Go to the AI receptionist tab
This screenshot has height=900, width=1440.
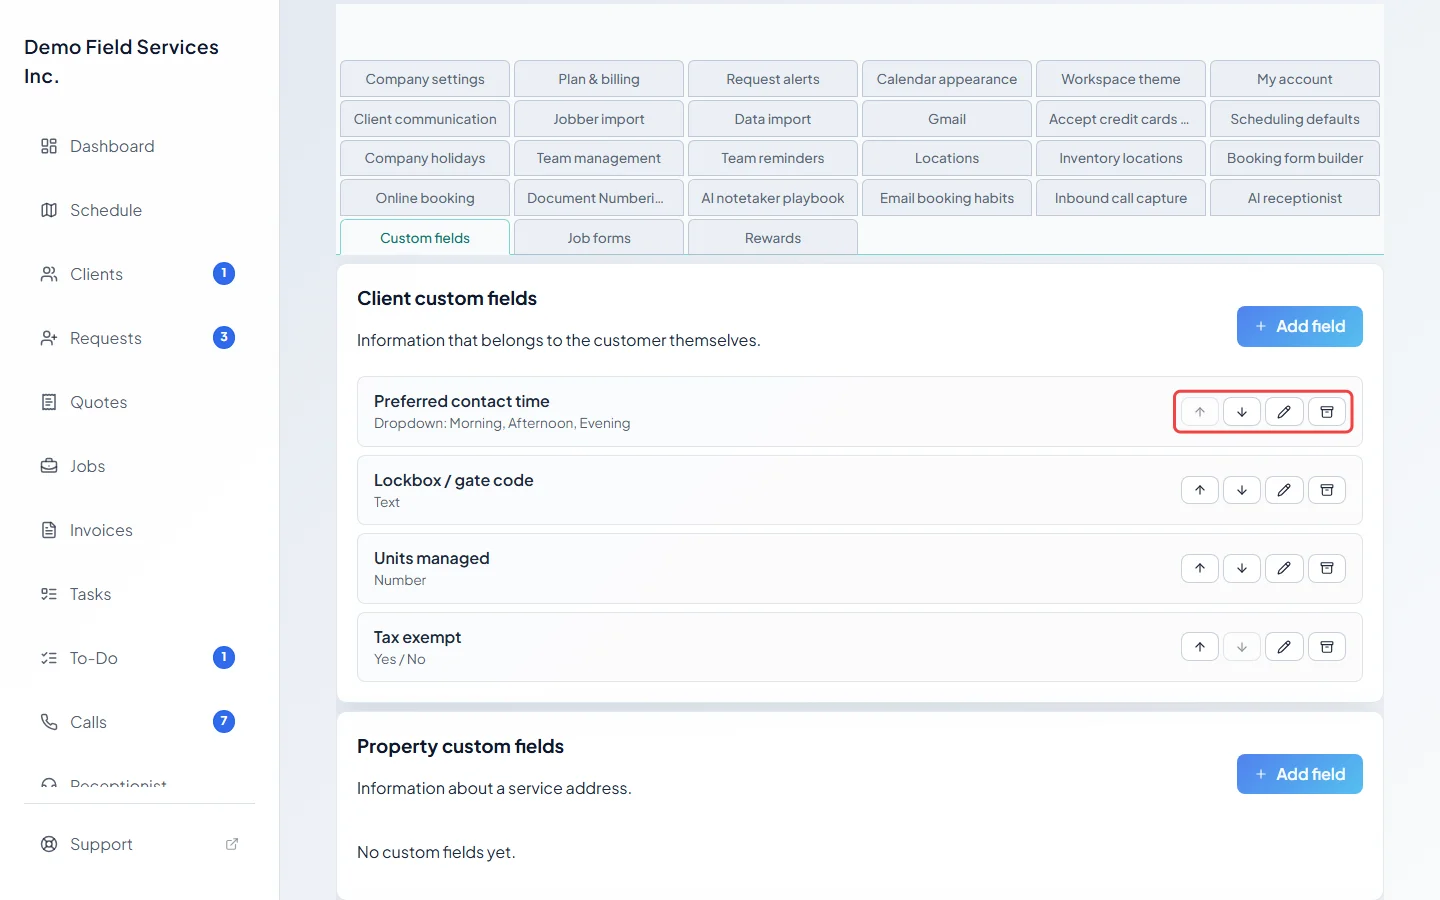coord(1295,198)
